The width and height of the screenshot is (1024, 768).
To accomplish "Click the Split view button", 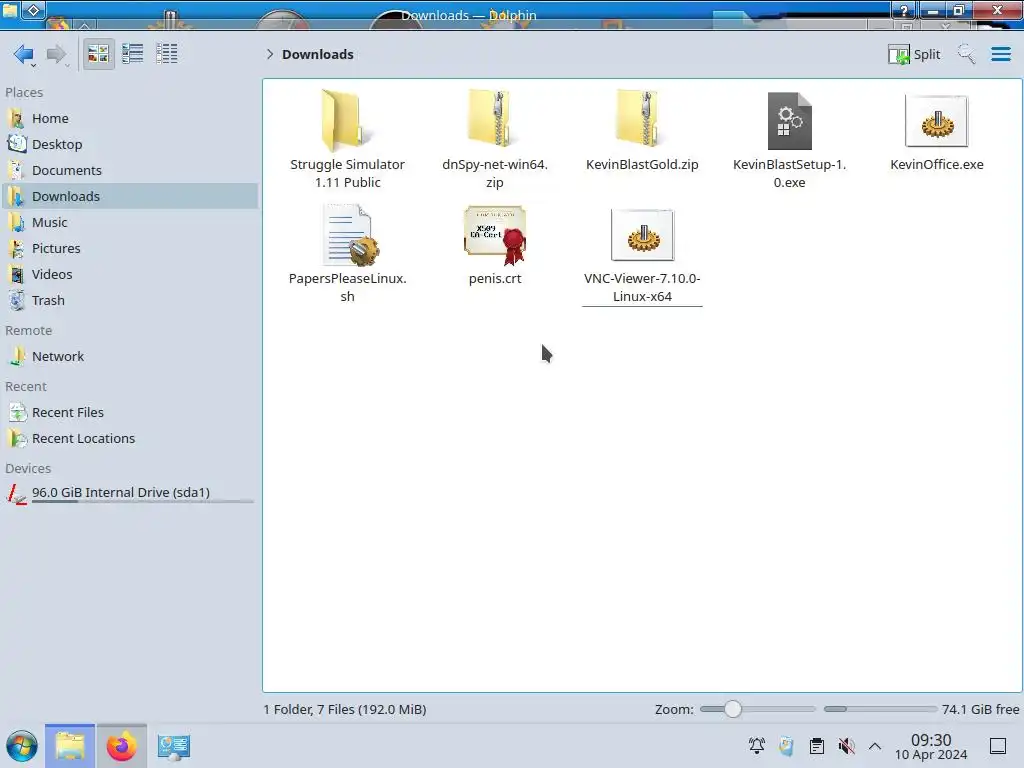I will pos(914,54).
